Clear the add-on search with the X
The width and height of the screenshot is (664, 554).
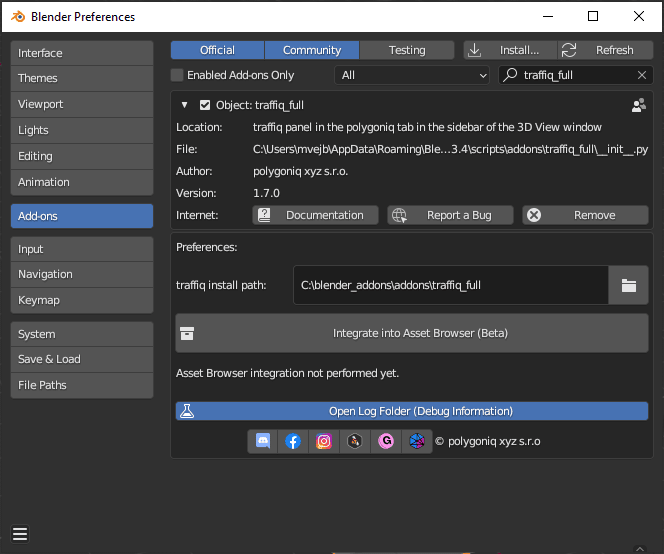(642, 75)
